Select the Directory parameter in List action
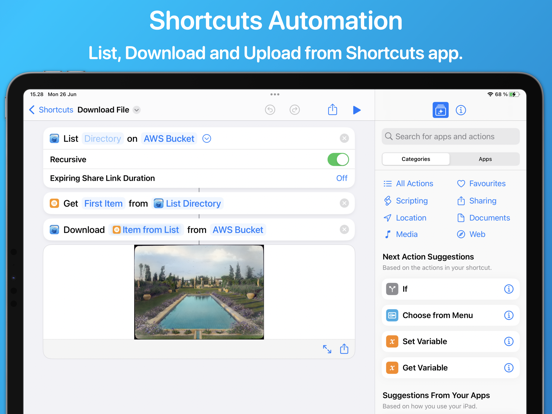 [x=102, y=139]
